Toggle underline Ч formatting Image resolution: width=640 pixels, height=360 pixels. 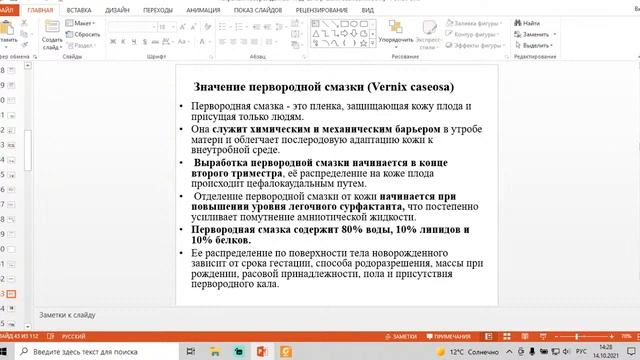pos(134,42)
